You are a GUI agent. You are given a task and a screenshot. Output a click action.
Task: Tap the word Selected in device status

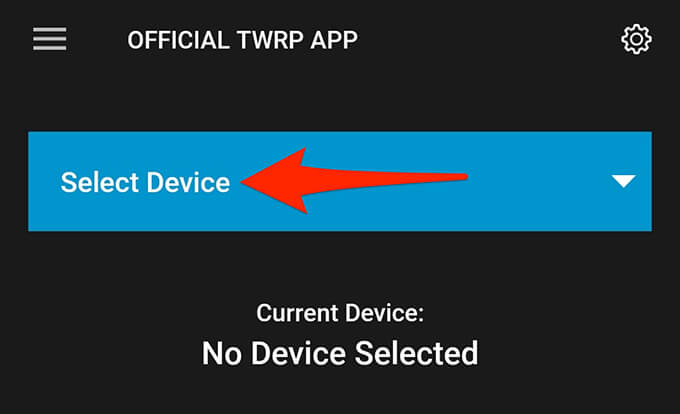[416, 353]
